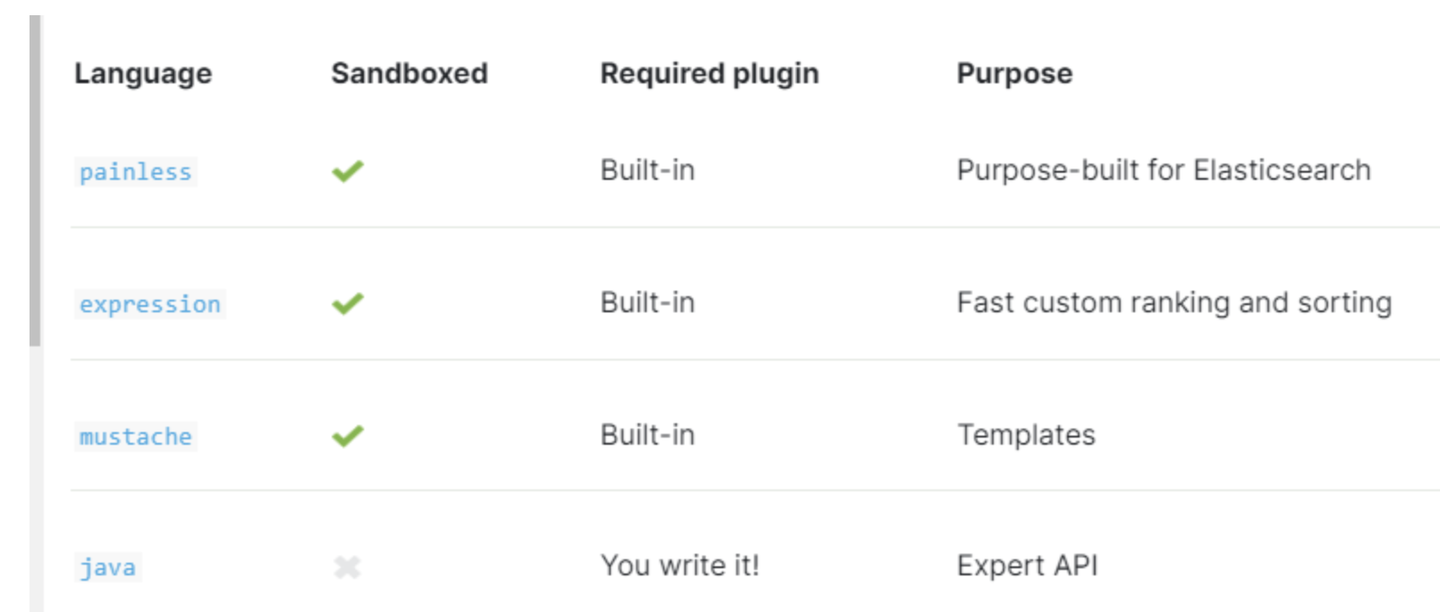
Task: Click the 'Expert API' purpose cell
Action: click(x=1027, y=566)
